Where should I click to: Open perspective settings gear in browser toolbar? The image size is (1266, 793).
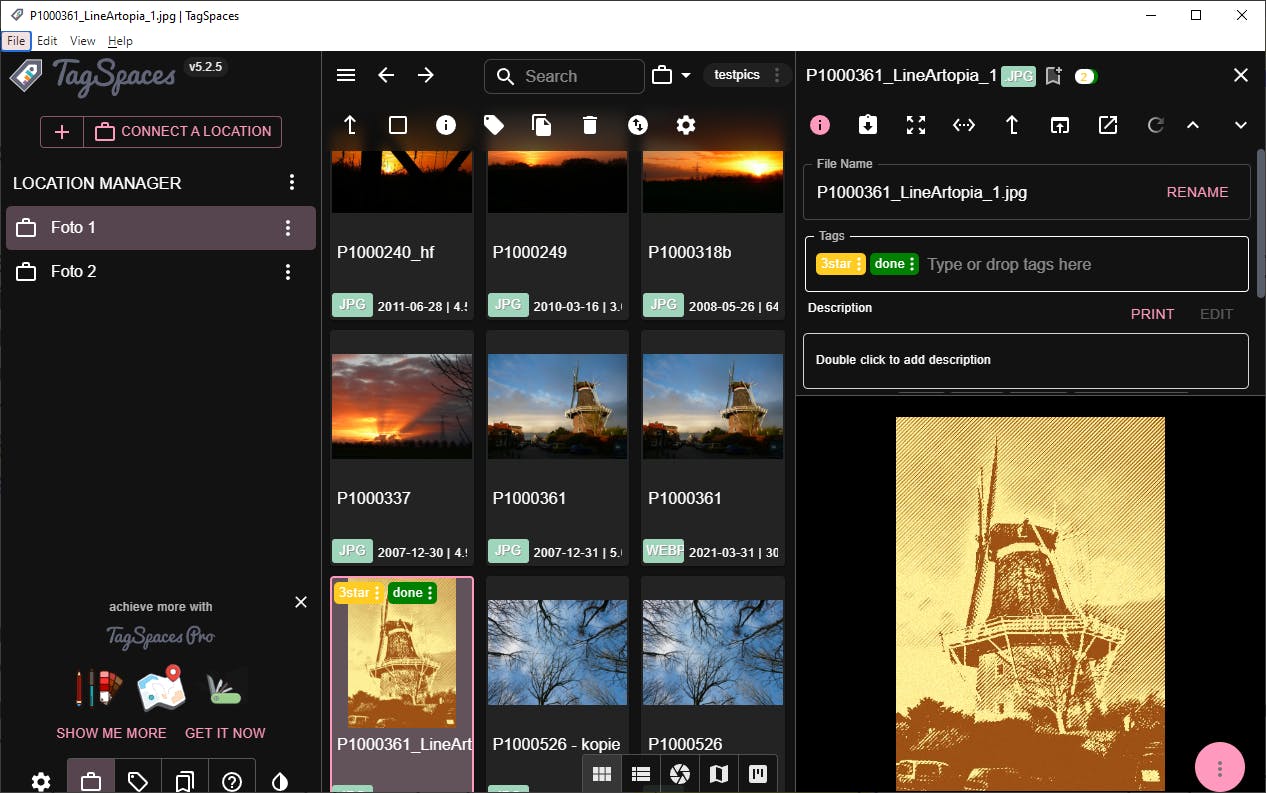686,125
